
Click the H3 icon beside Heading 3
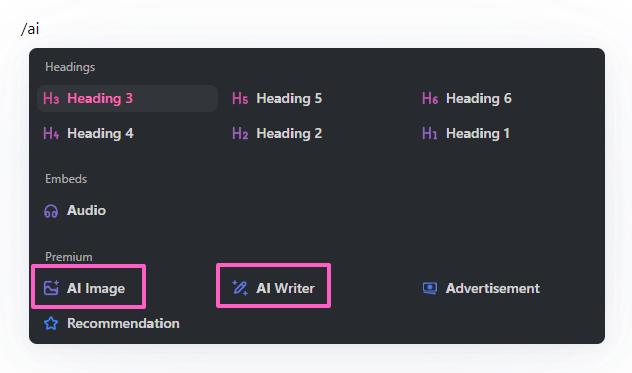[x=51, y=98]
